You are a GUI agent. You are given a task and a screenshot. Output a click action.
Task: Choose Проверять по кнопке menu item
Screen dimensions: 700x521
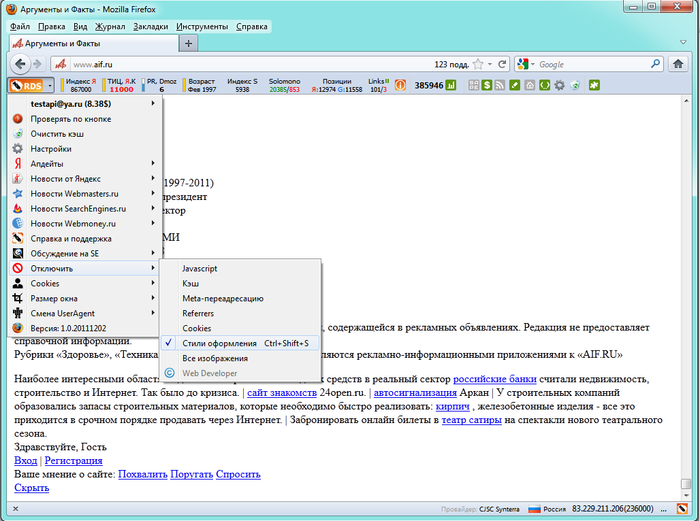[x=85, y=119]
